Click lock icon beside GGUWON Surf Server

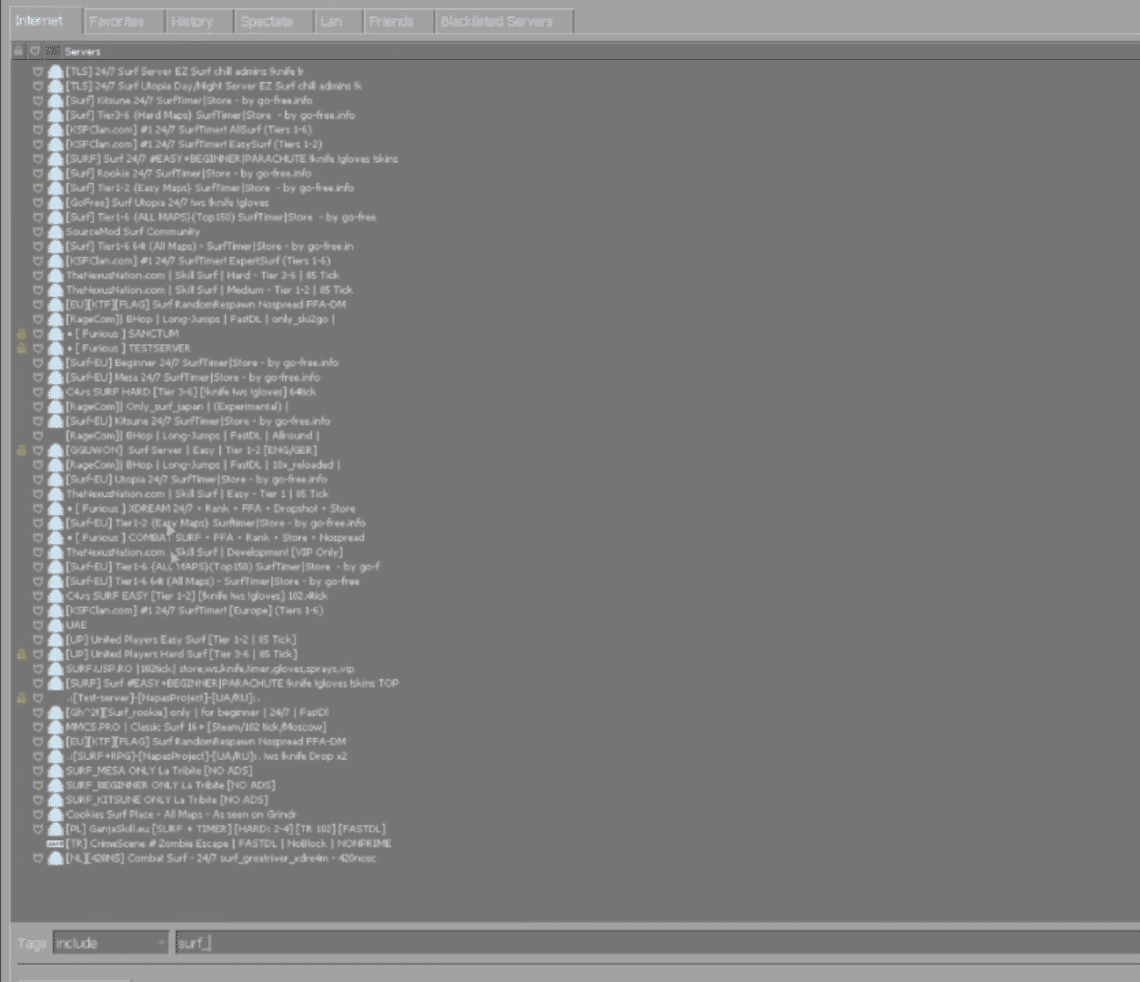pyautogui.click(x=20, y=451)
